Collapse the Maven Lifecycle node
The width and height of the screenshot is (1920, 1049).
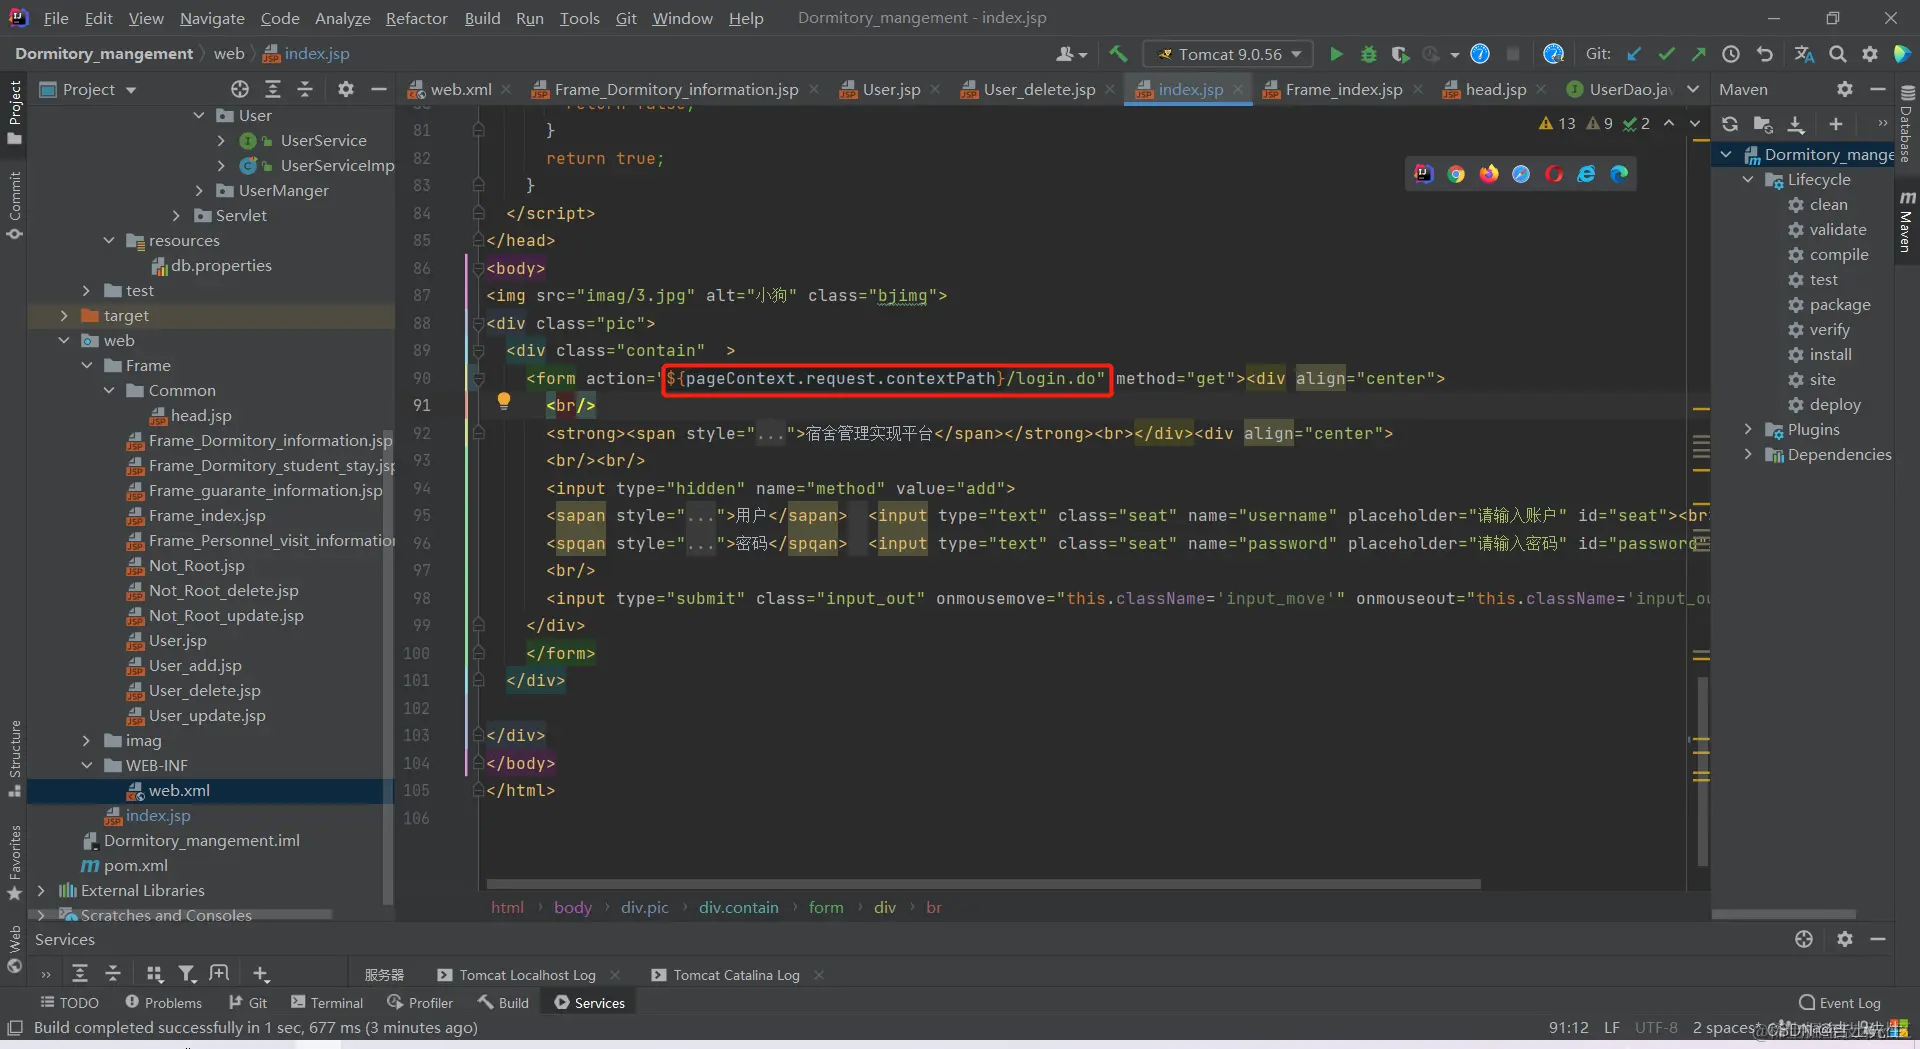coord(1748,180)
